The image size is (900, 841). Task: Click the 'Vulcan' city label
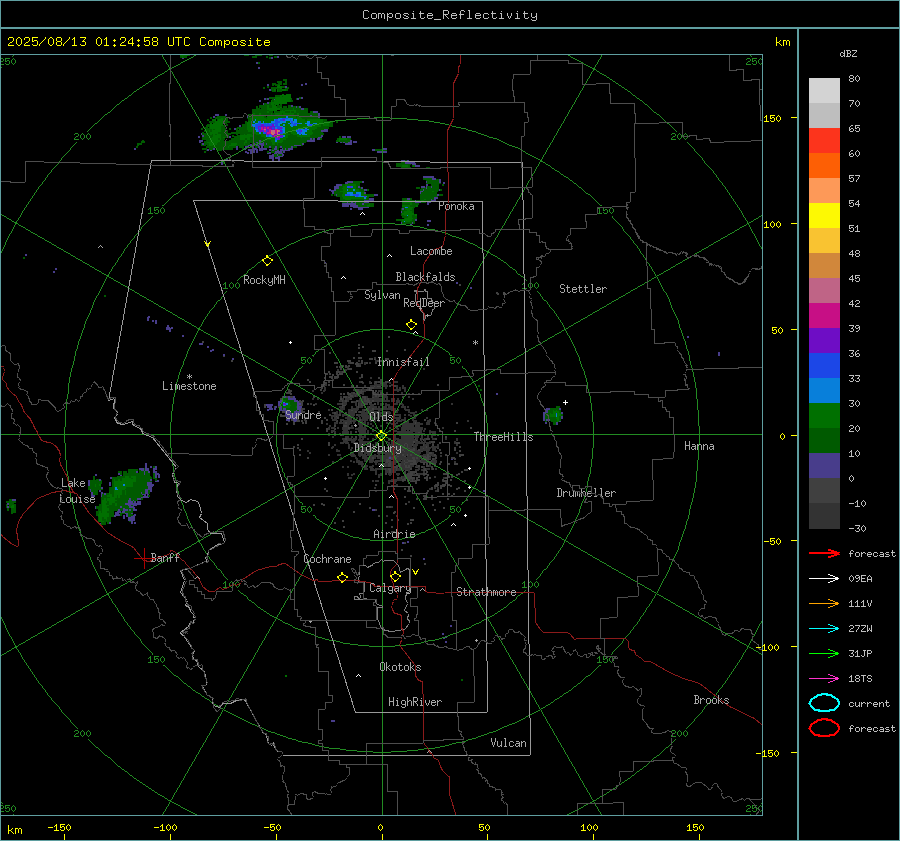coord(508,743)
